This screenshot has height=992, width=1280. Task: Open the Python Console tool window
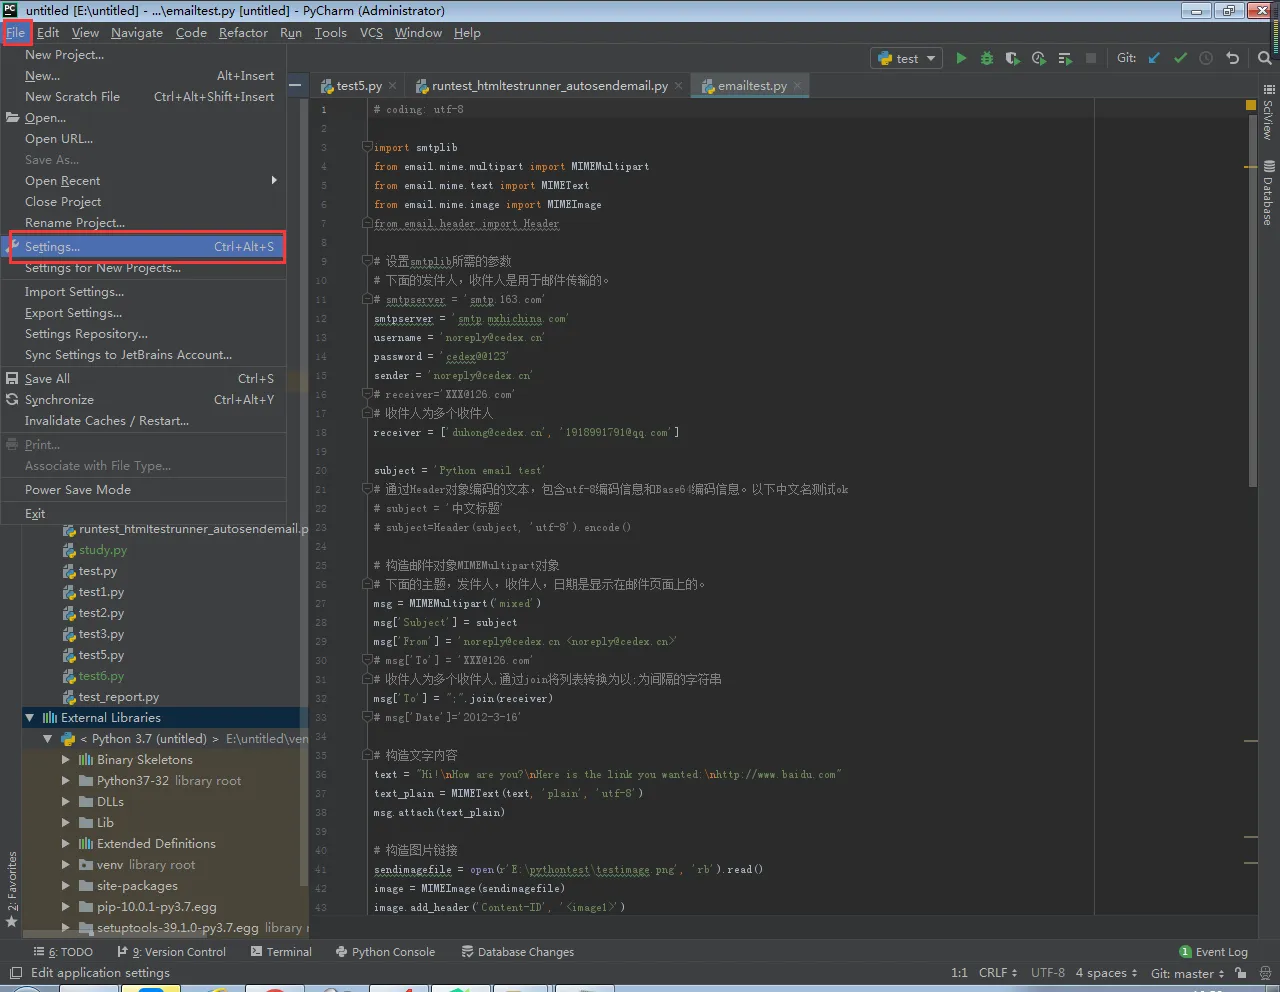click(x=385, y=952)
